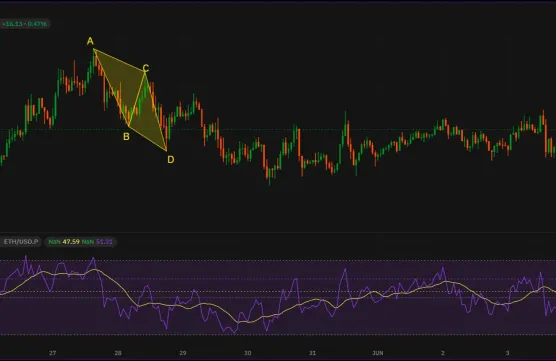Select the lower dotted band of the oscillator
The image size is (556, 361).
pos(278,334)
